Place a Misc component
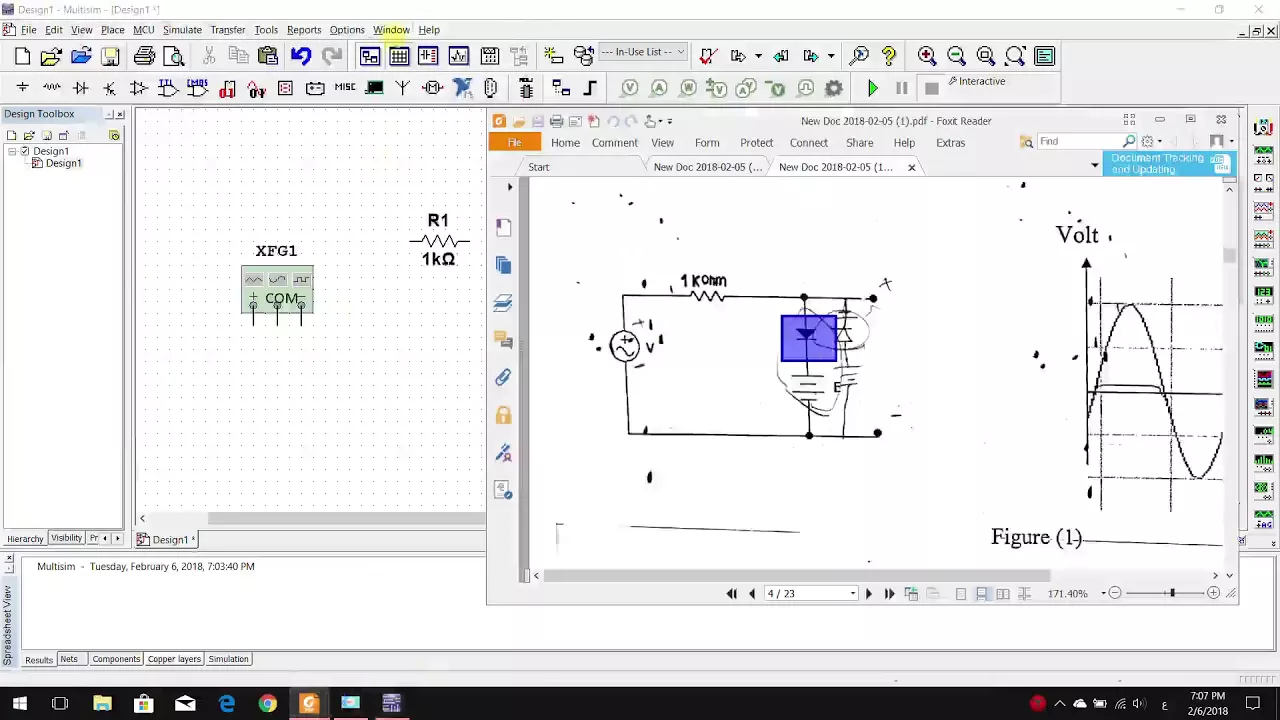This screenshot has height=720, width=1280. pyautogui.click(x=345, y=88)
